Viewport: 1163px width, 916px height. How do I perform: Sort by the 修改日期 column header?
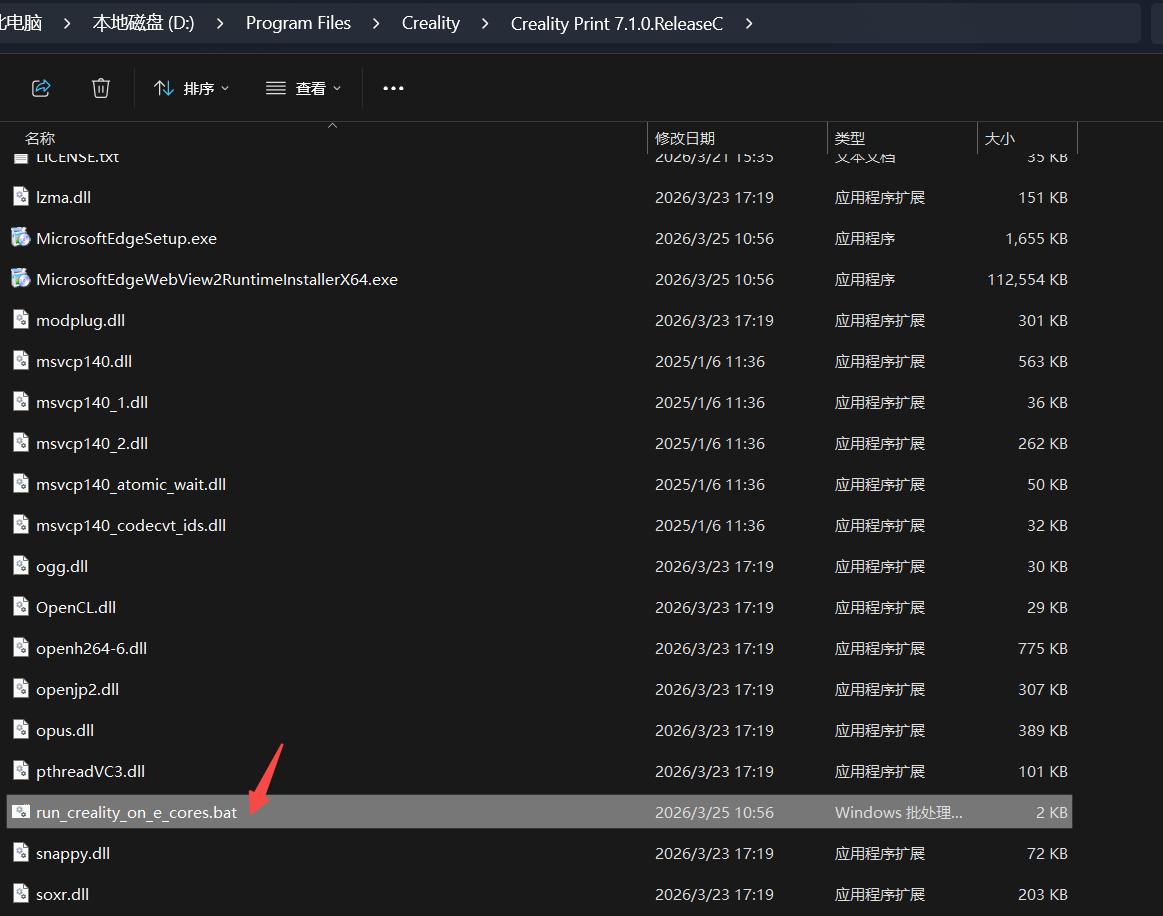(x=685, y=138)
